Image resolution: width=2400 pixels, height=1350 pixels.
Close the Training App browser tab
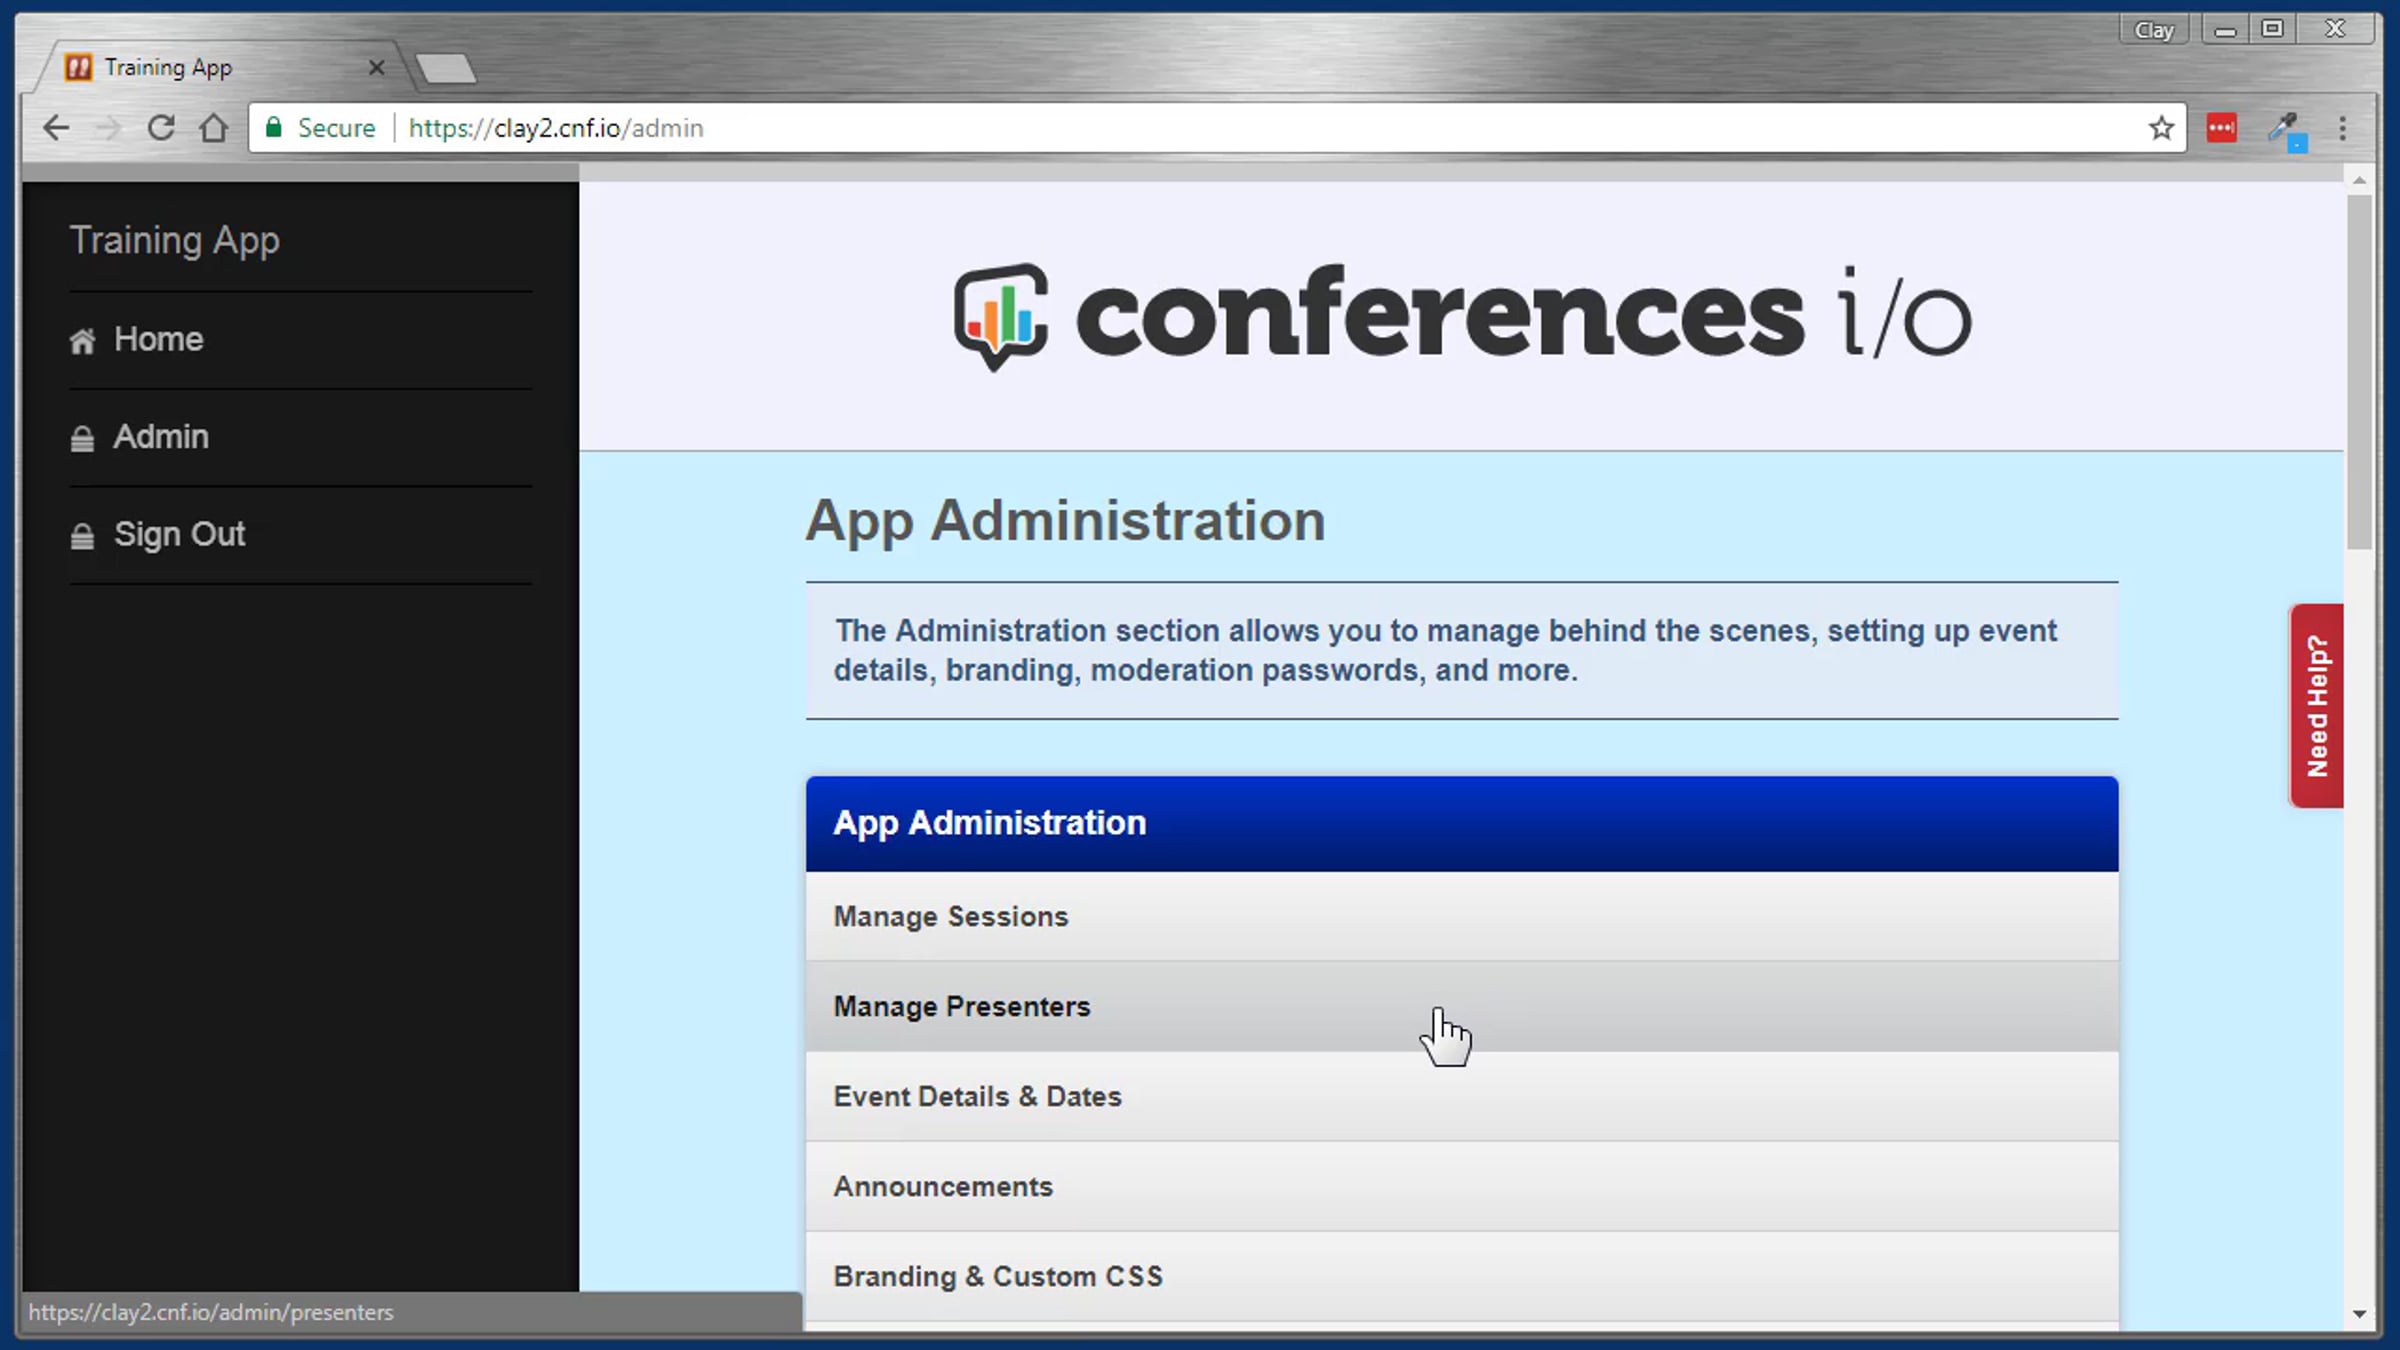[376, 67]
